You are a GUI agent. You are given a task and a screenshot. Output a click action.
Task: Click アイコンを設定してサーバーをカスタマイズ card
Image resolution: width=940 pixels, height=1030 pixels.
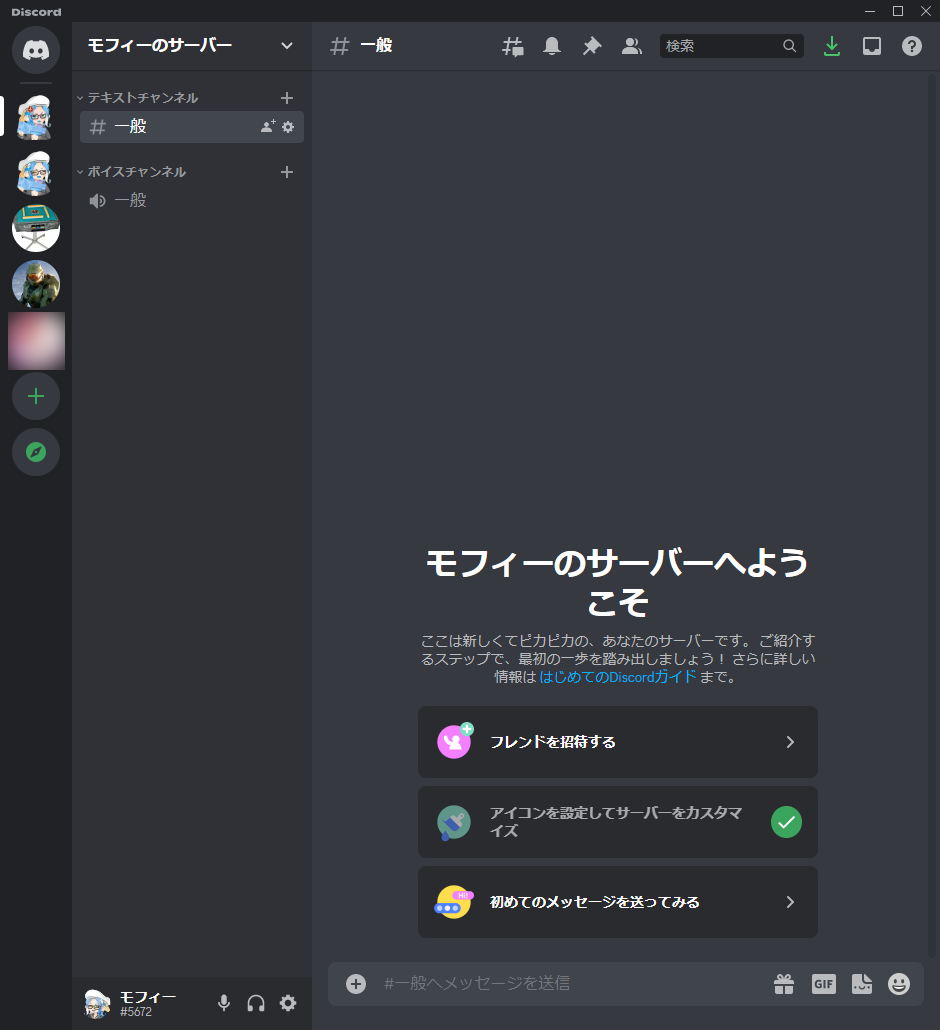[617, 822]
